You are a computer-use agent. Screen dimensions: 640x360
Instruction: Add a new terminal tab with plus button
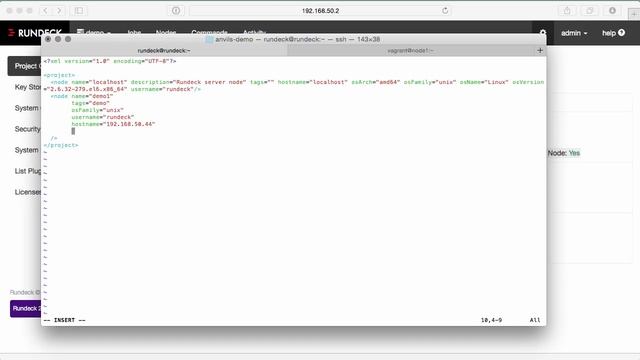(x=540, y=51)
